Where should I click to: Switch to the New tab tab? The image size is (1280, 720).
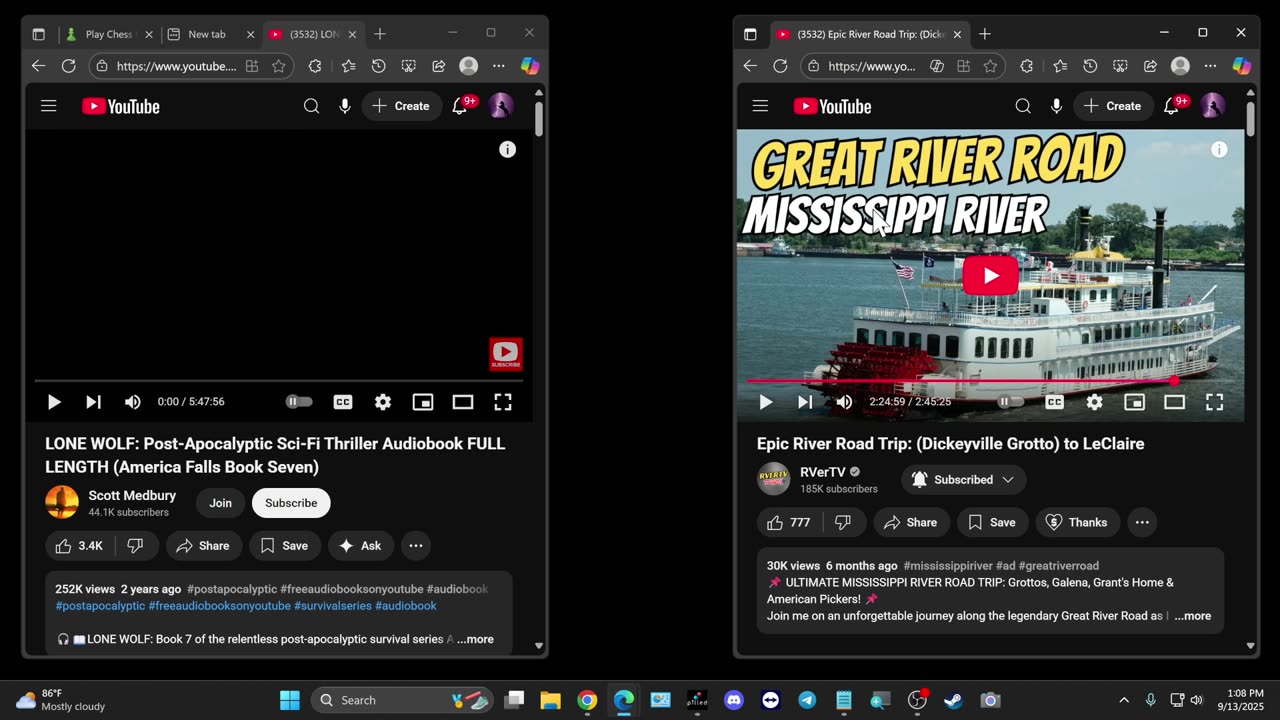[206, 34]
